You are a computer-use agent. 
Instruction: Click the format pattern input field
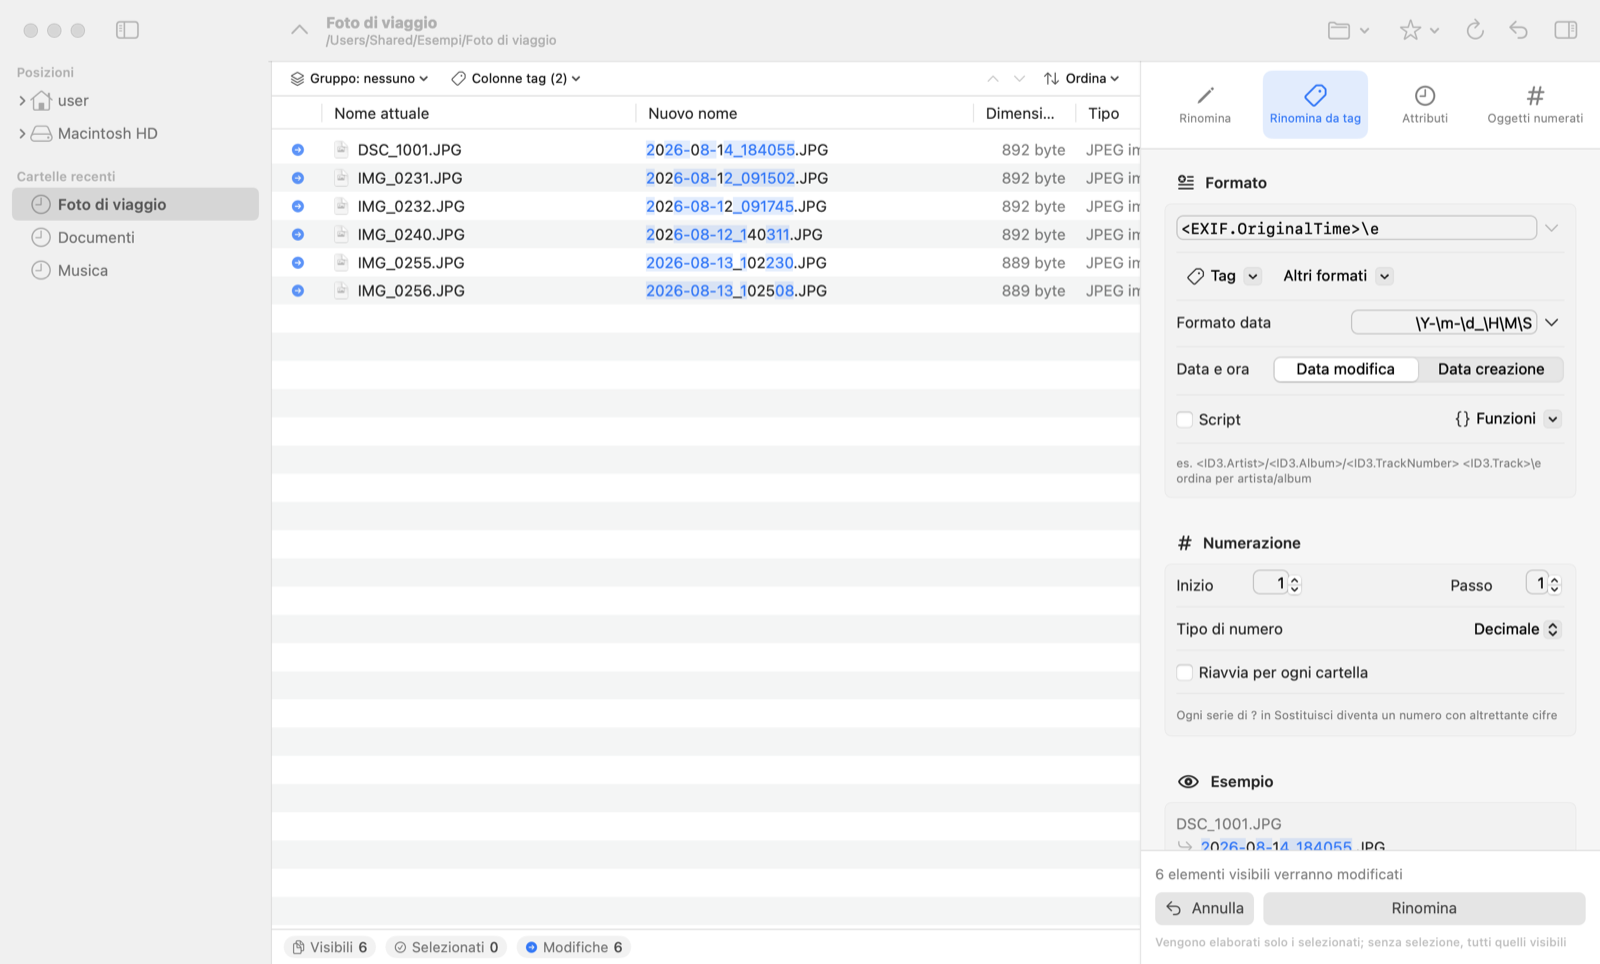pyautogui.click(x=1356, y=228)
